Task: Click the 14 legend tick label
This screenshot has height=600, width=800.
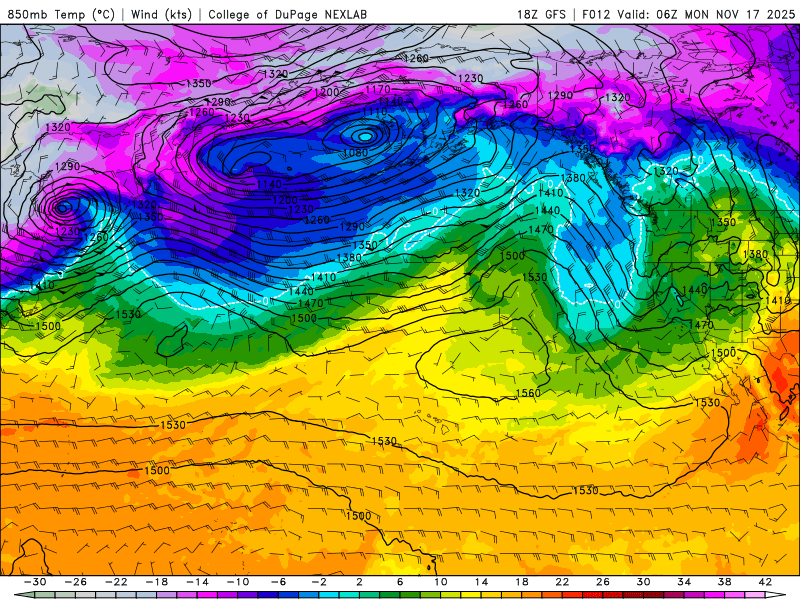Action: coord(481,582)
